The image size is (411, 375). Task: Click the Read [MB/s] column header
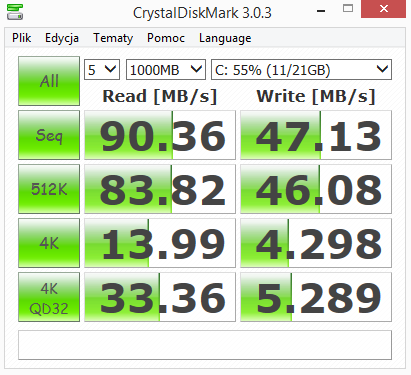160,96
